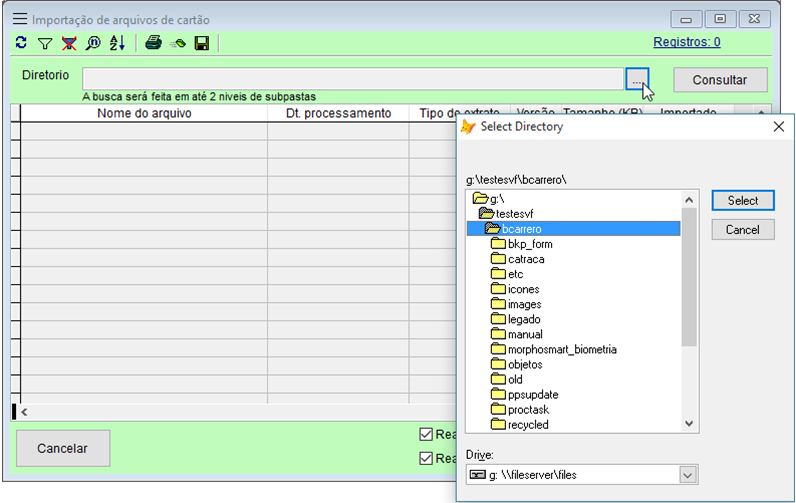Toggle the upper checkbox beside the Cancelar button
Screen dimensions: 796x503
[x=427, y=434]
